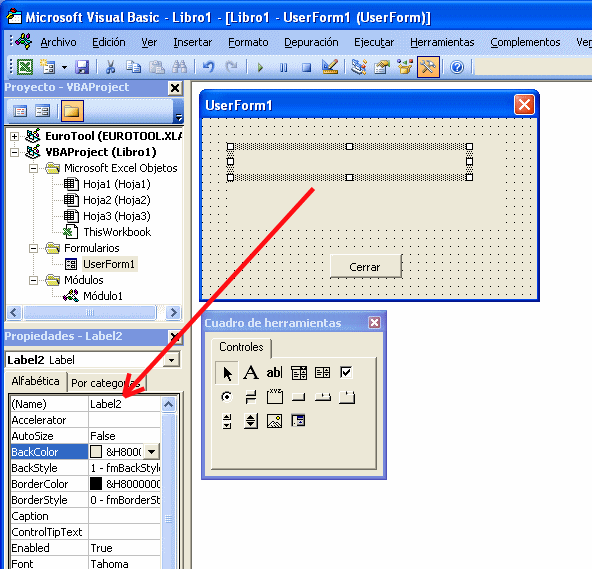The image size is (592, 569).
Task: Open the Herramientas menu
Action: tap(442, 42)
